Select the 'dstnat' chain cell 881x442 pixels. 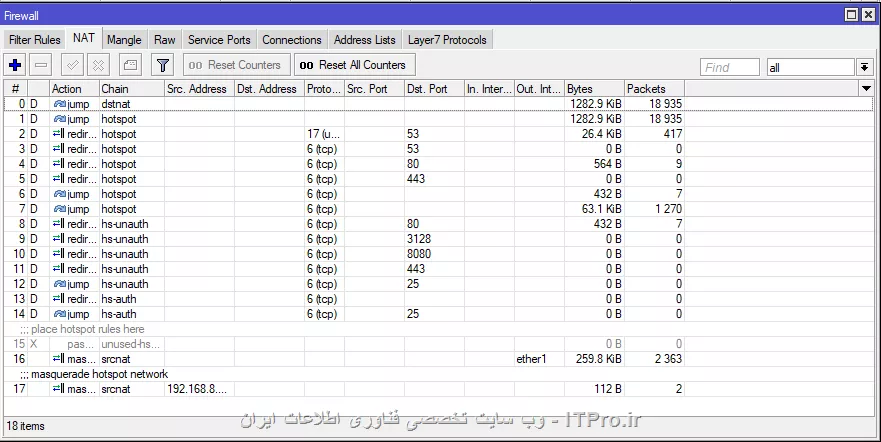131,104
